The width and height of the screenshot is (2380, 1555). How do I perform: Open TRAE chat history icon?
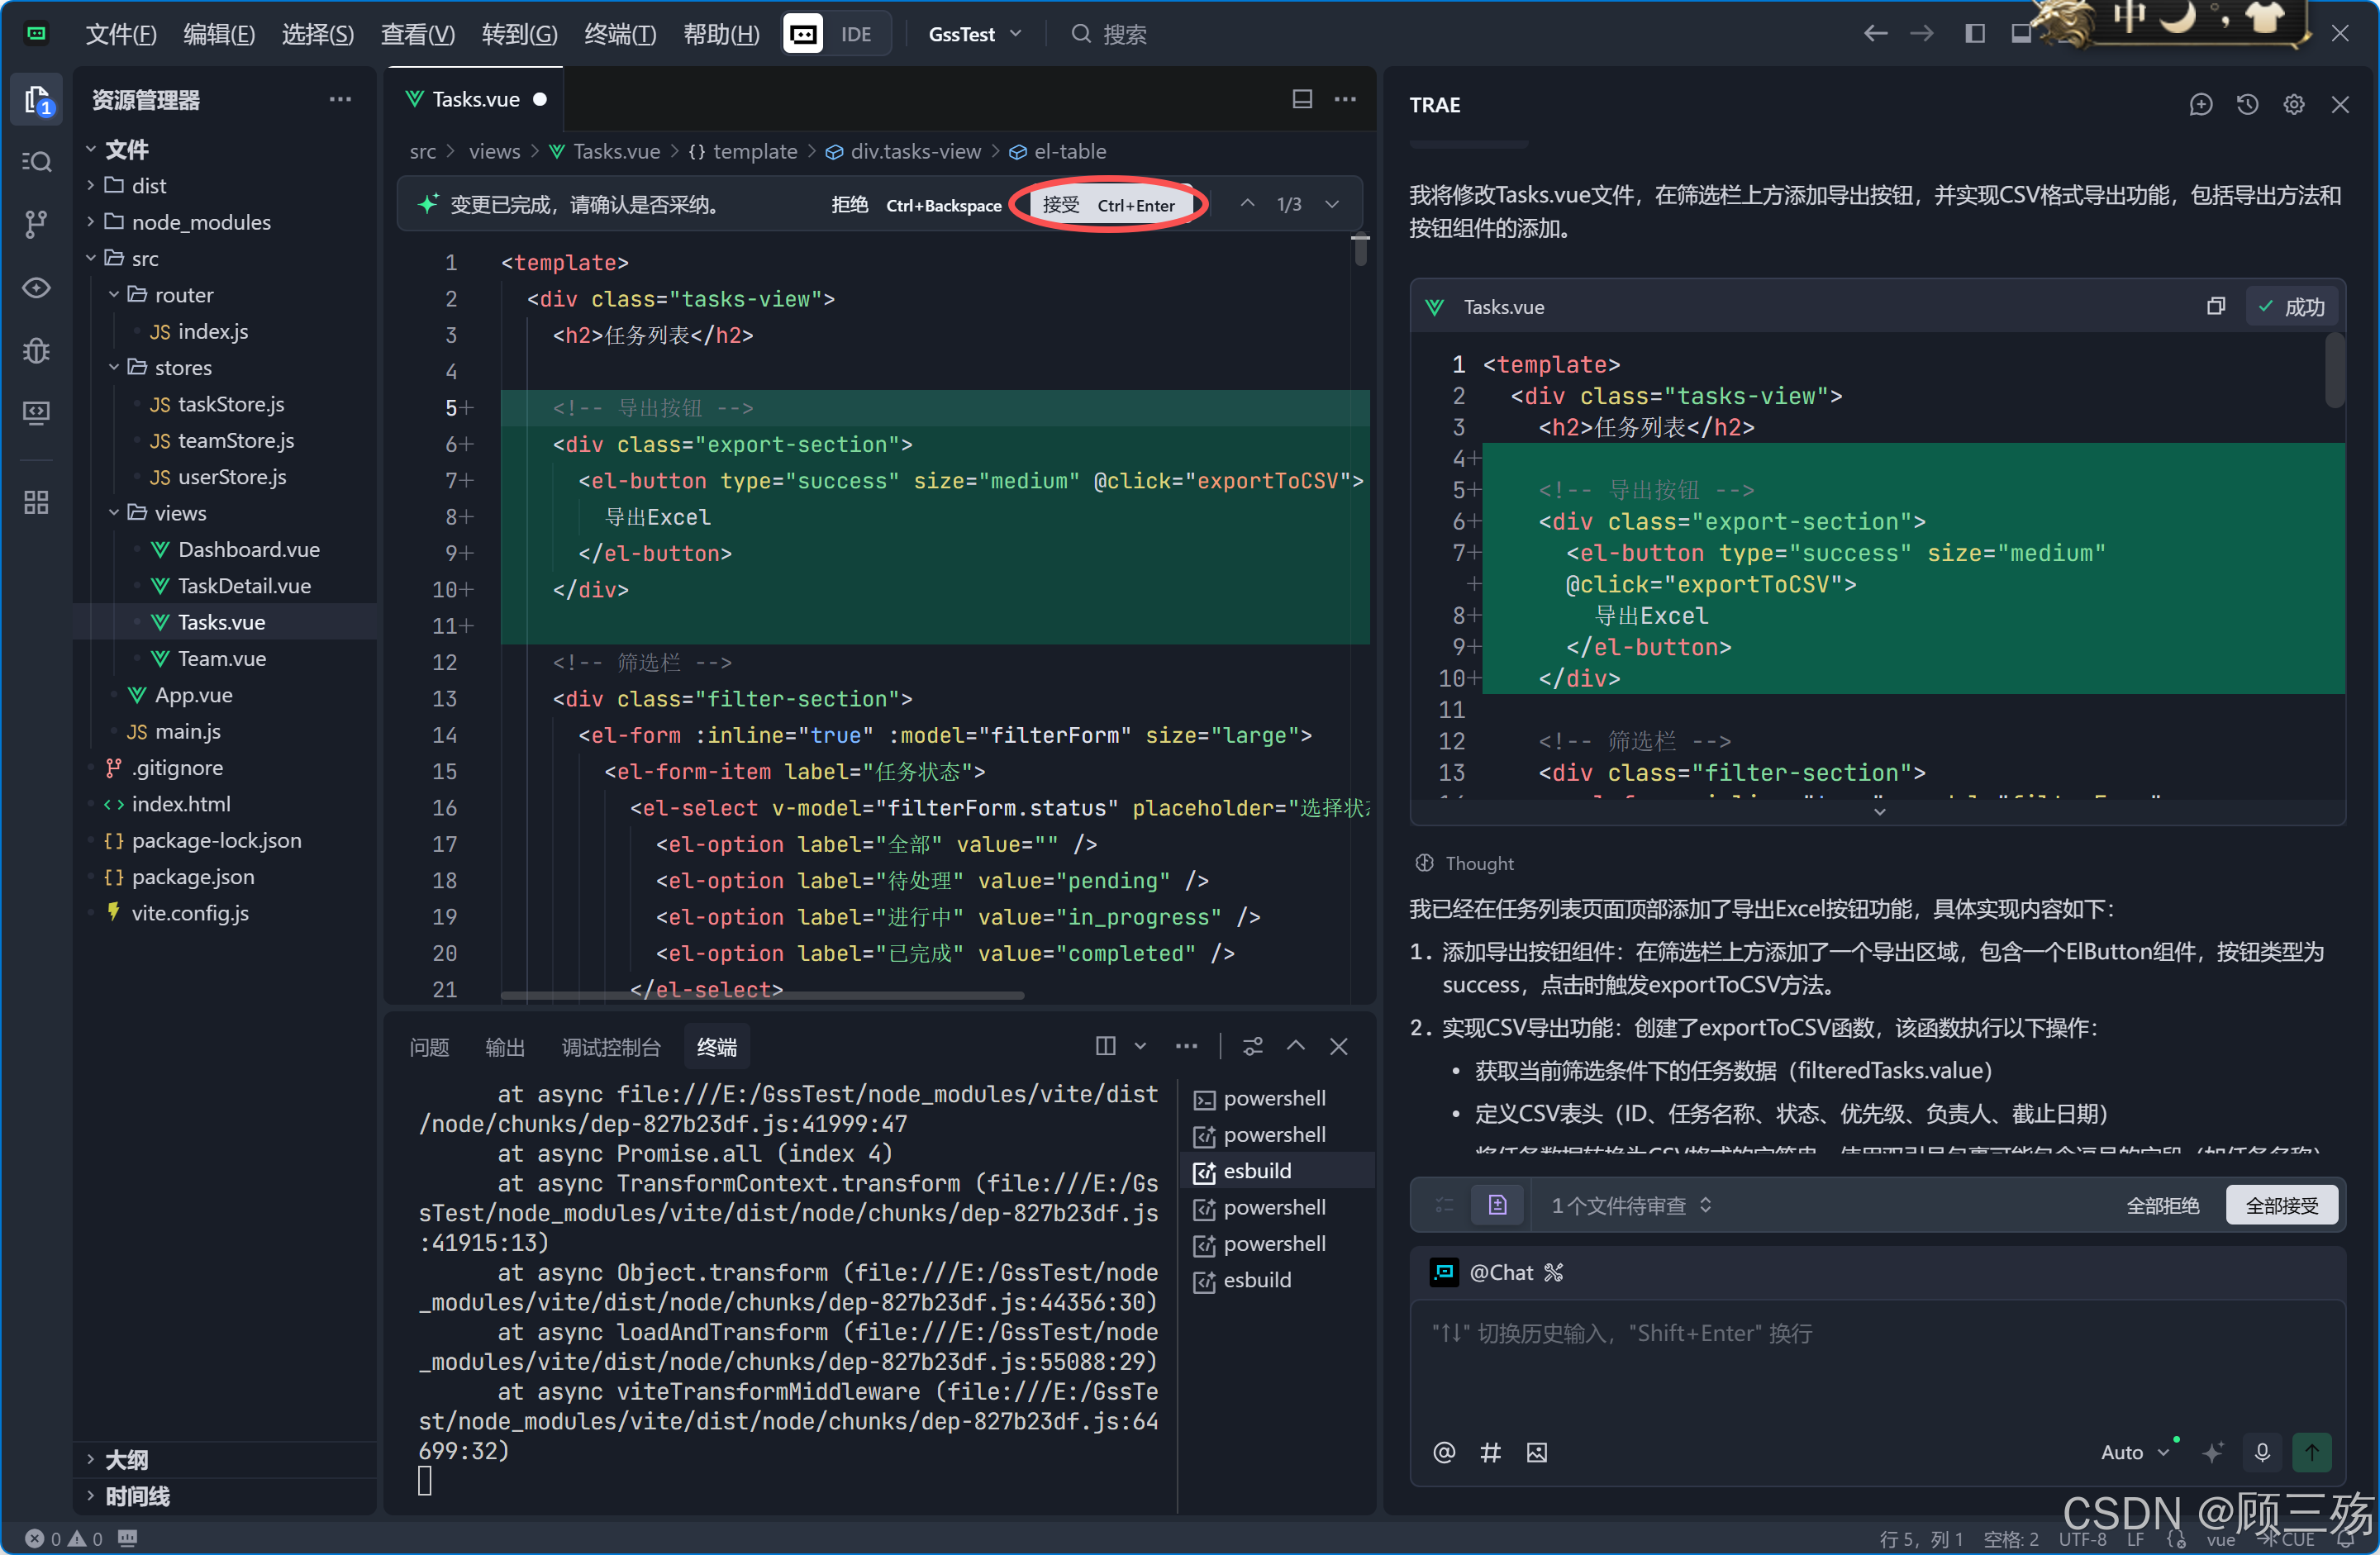[2247, 105]
